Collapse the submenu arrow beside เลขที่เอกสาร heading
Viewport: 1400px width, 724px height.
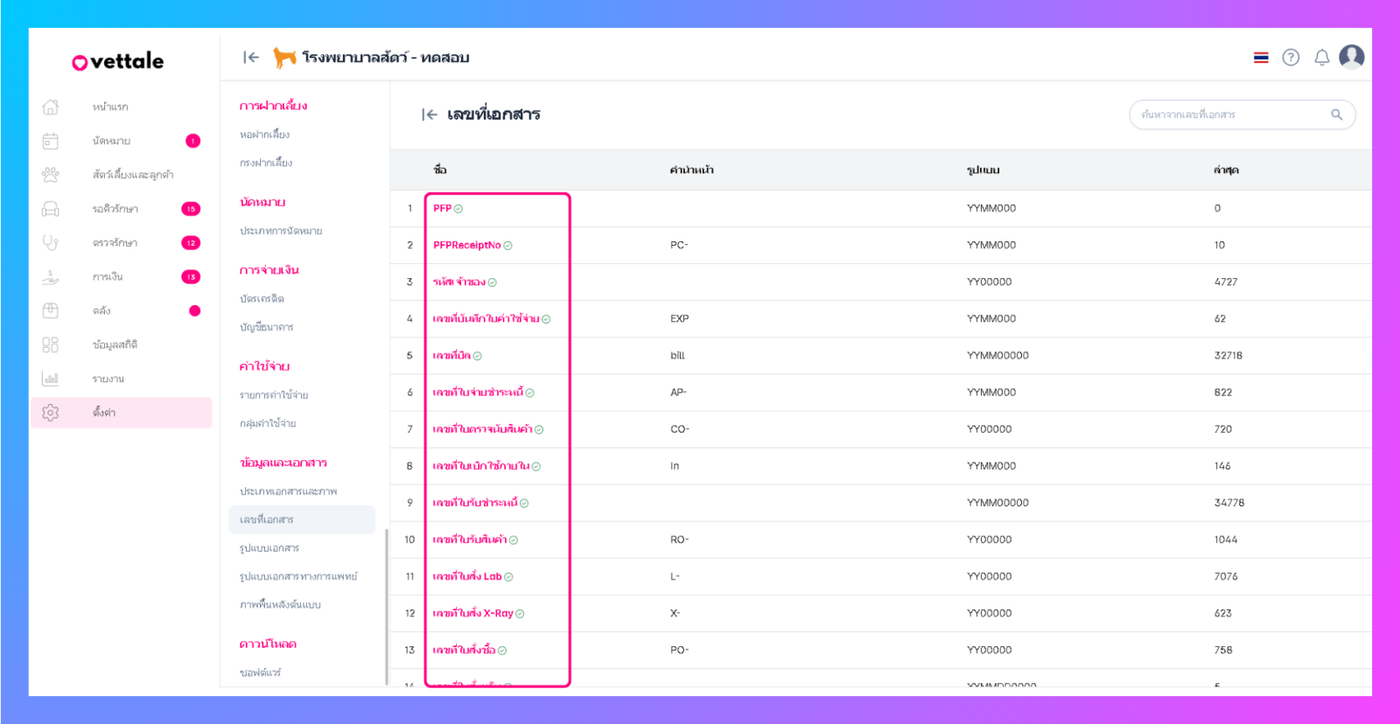point(430,115)
